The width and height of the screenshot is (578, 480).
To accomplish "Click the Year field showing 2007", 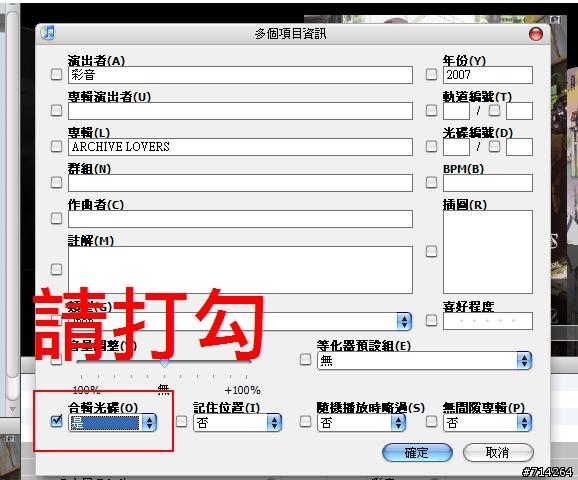I will tap(488, 75).
